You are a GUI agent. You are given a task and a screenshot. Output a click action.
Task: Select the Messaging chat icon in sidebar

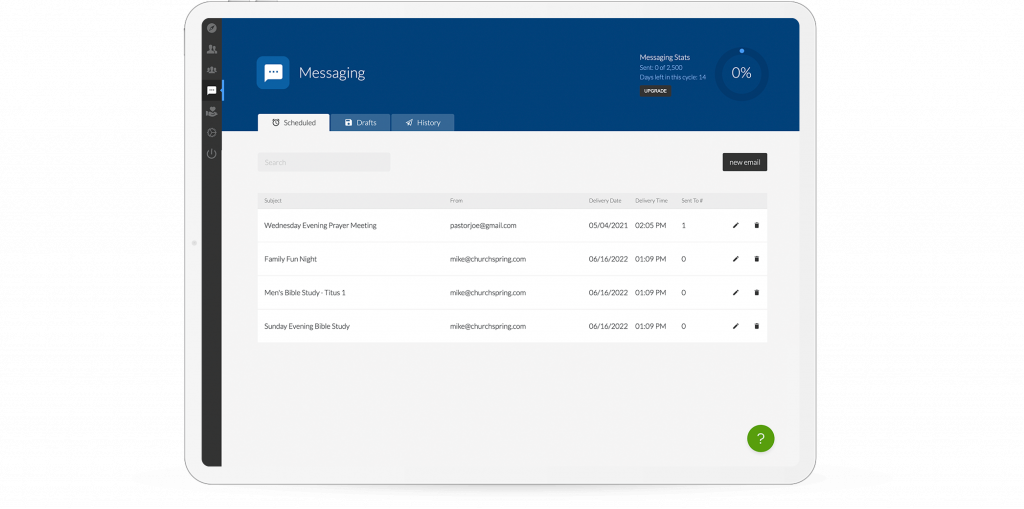(212, 91)
